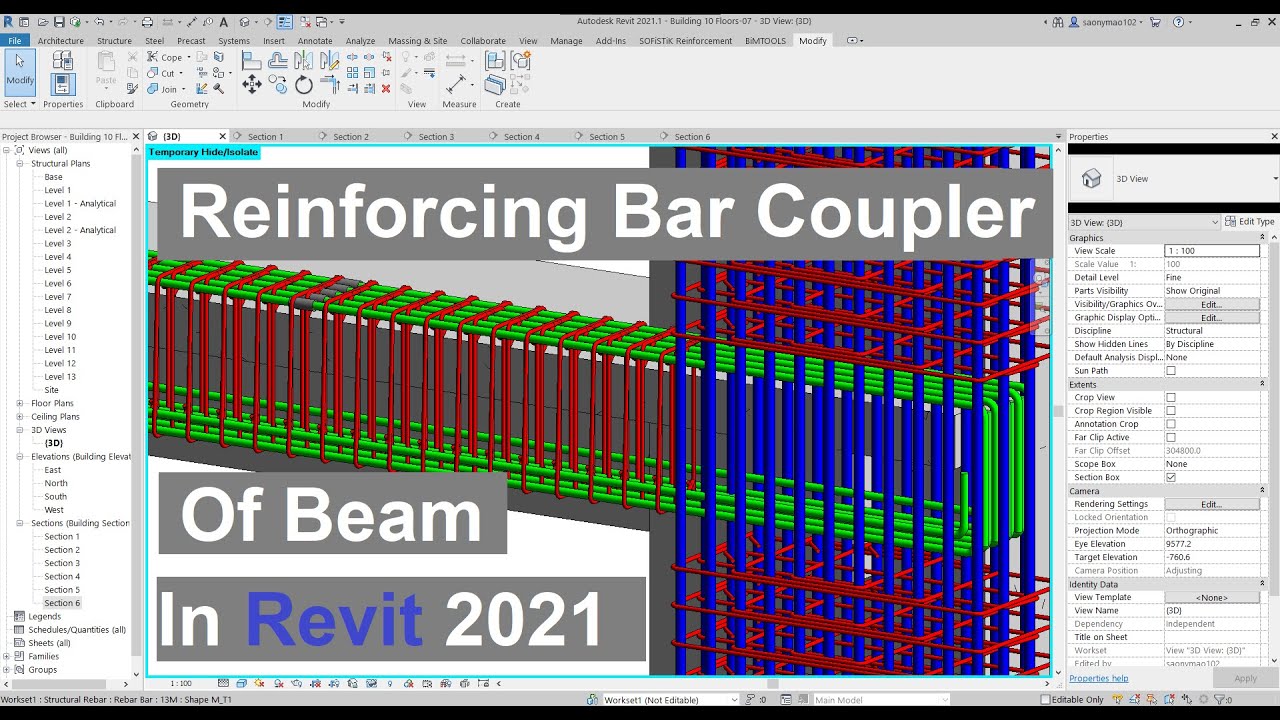The width and height of the screenshot is (1280, 720).
Task: Uncheck the Section Box checkbox
Action: click(1171, 478)
